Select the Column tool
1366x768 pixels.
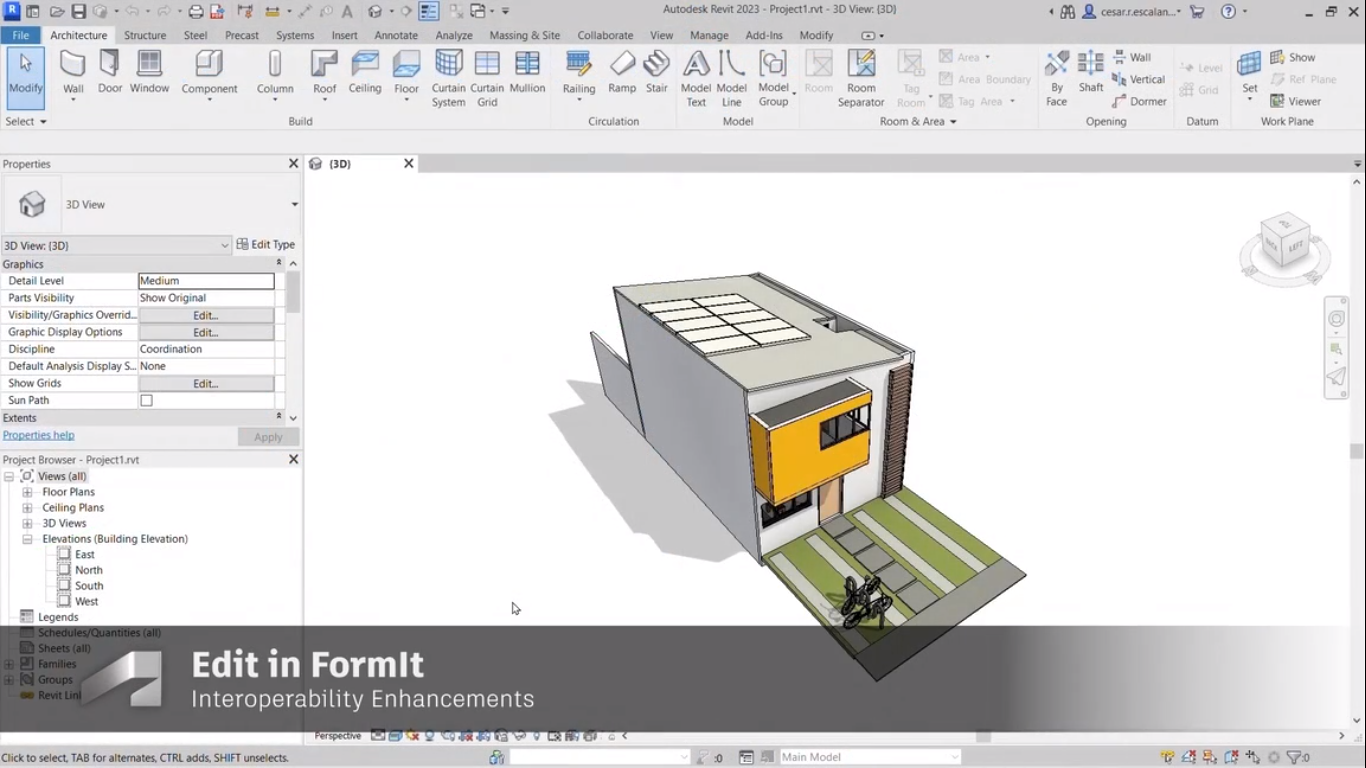275,74
